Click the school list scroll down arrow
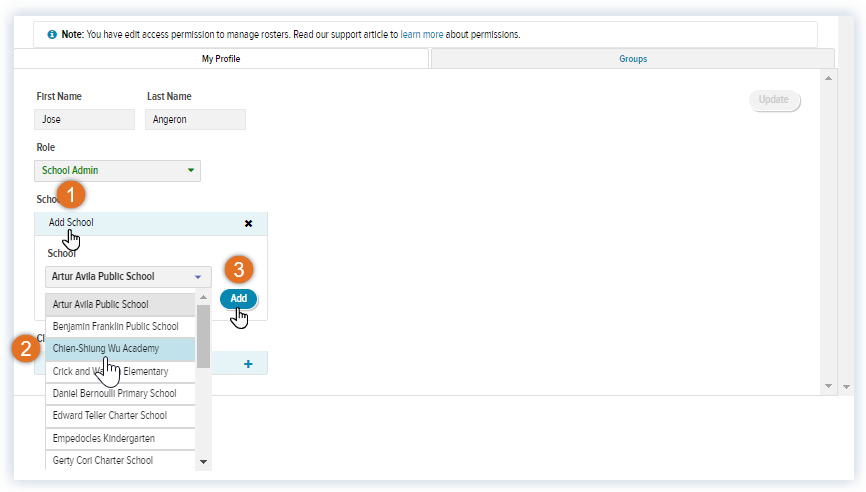866x492 pixels. (x=203, y=462)
